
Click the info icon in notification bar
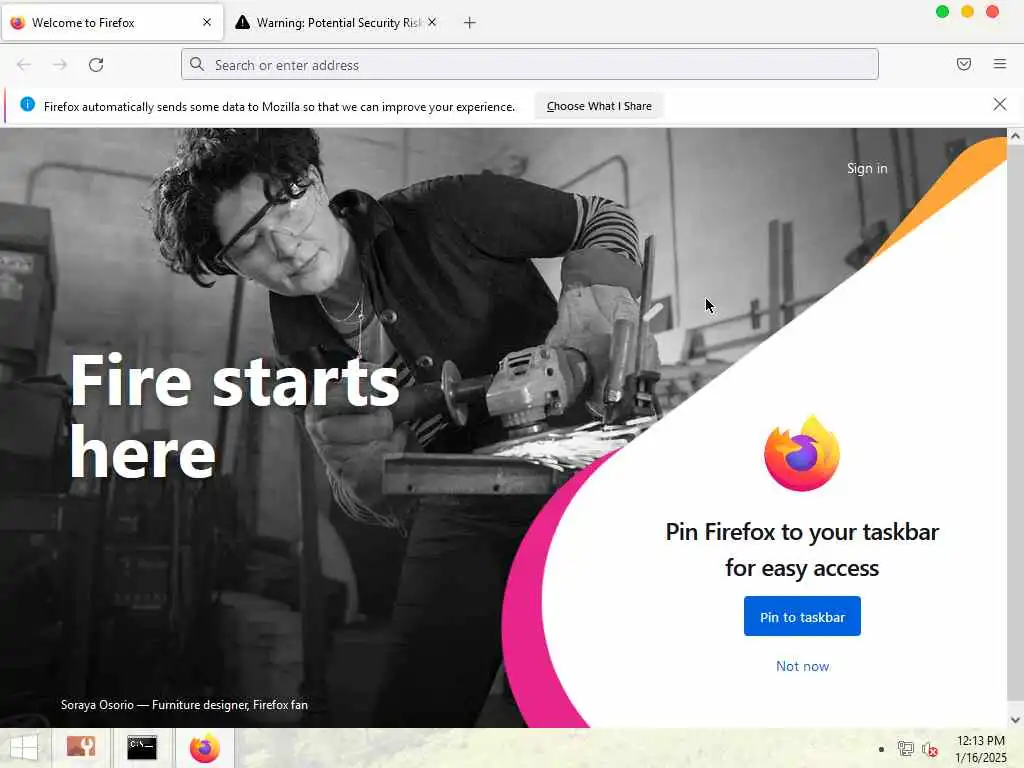[27, 104]
